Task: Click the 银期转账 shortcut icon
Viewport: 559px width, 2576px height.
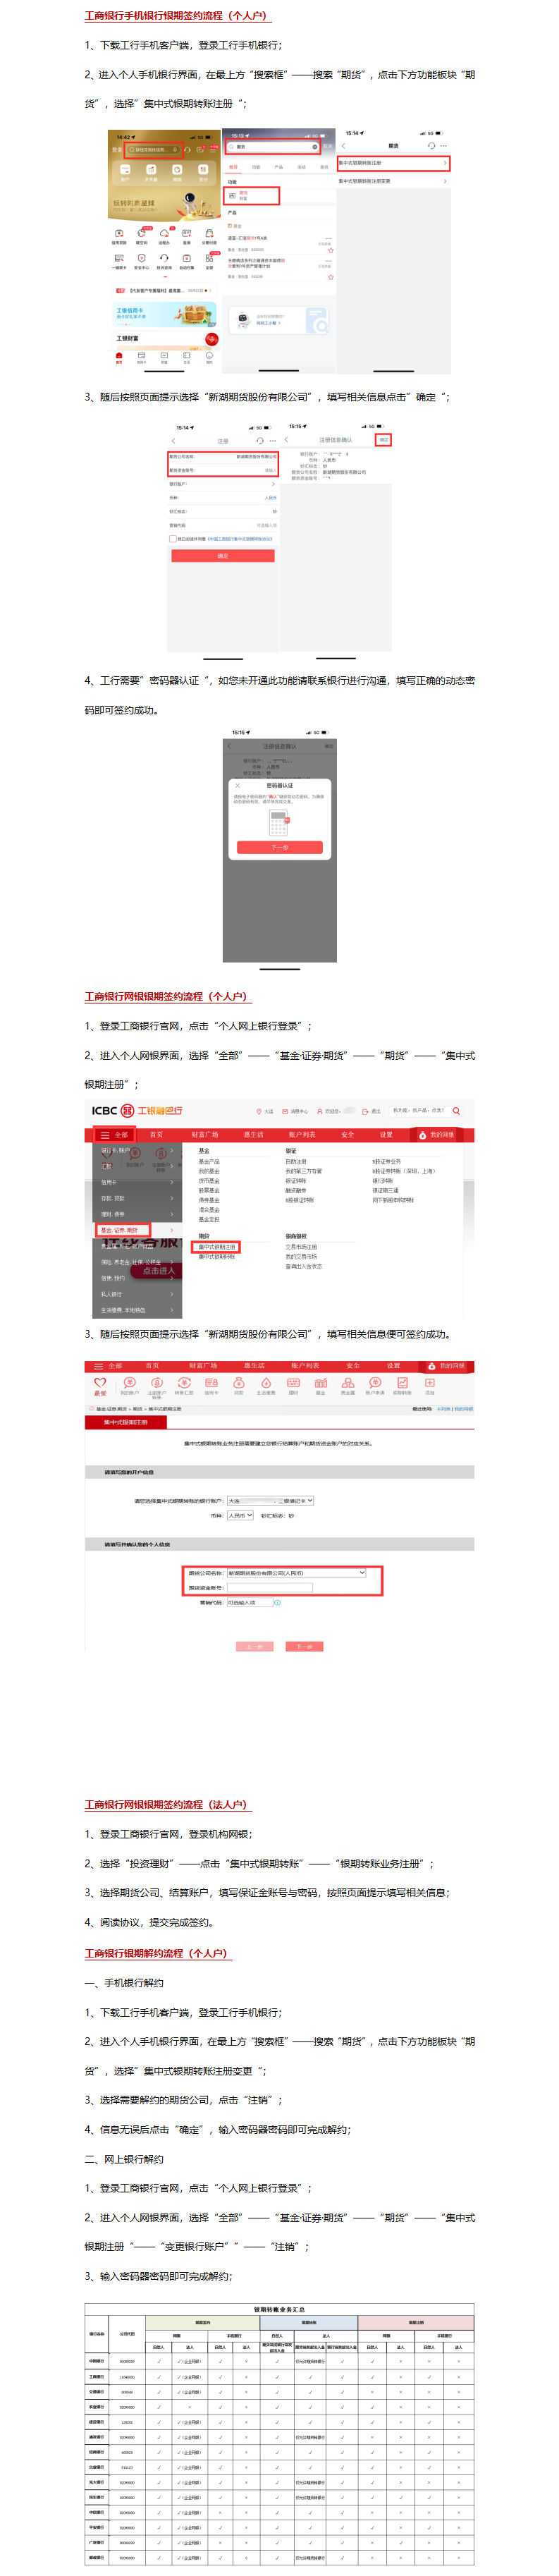Action: pyautogui.click(x=403, y=1386)
